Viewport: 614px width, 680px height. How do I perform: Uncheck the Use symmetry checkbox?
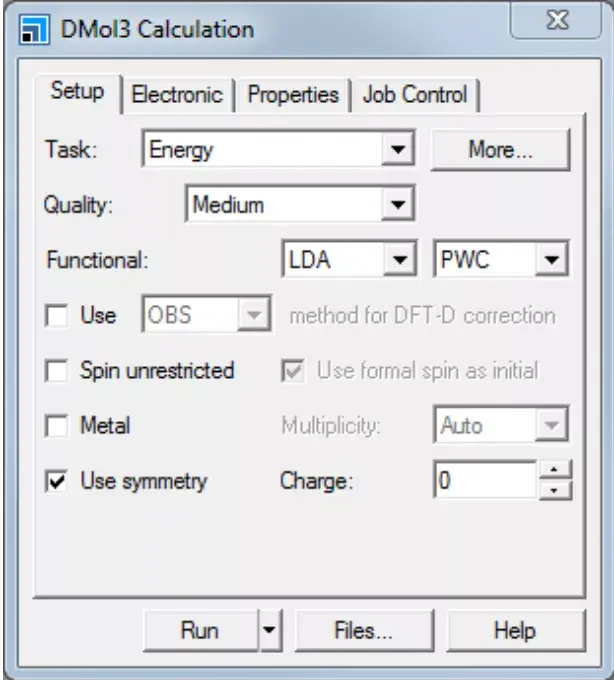click(x=57, y=481)
